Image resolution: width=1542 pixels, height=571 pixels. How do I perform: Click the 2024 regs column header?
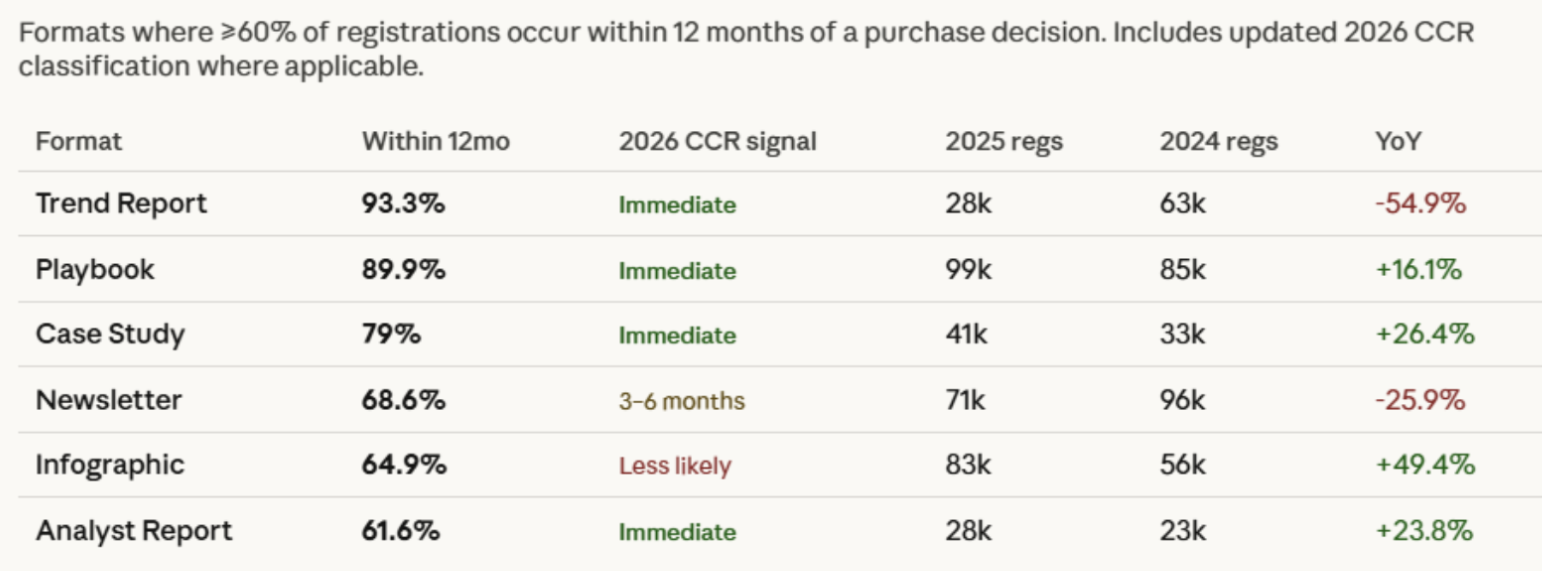[1219, 142]
